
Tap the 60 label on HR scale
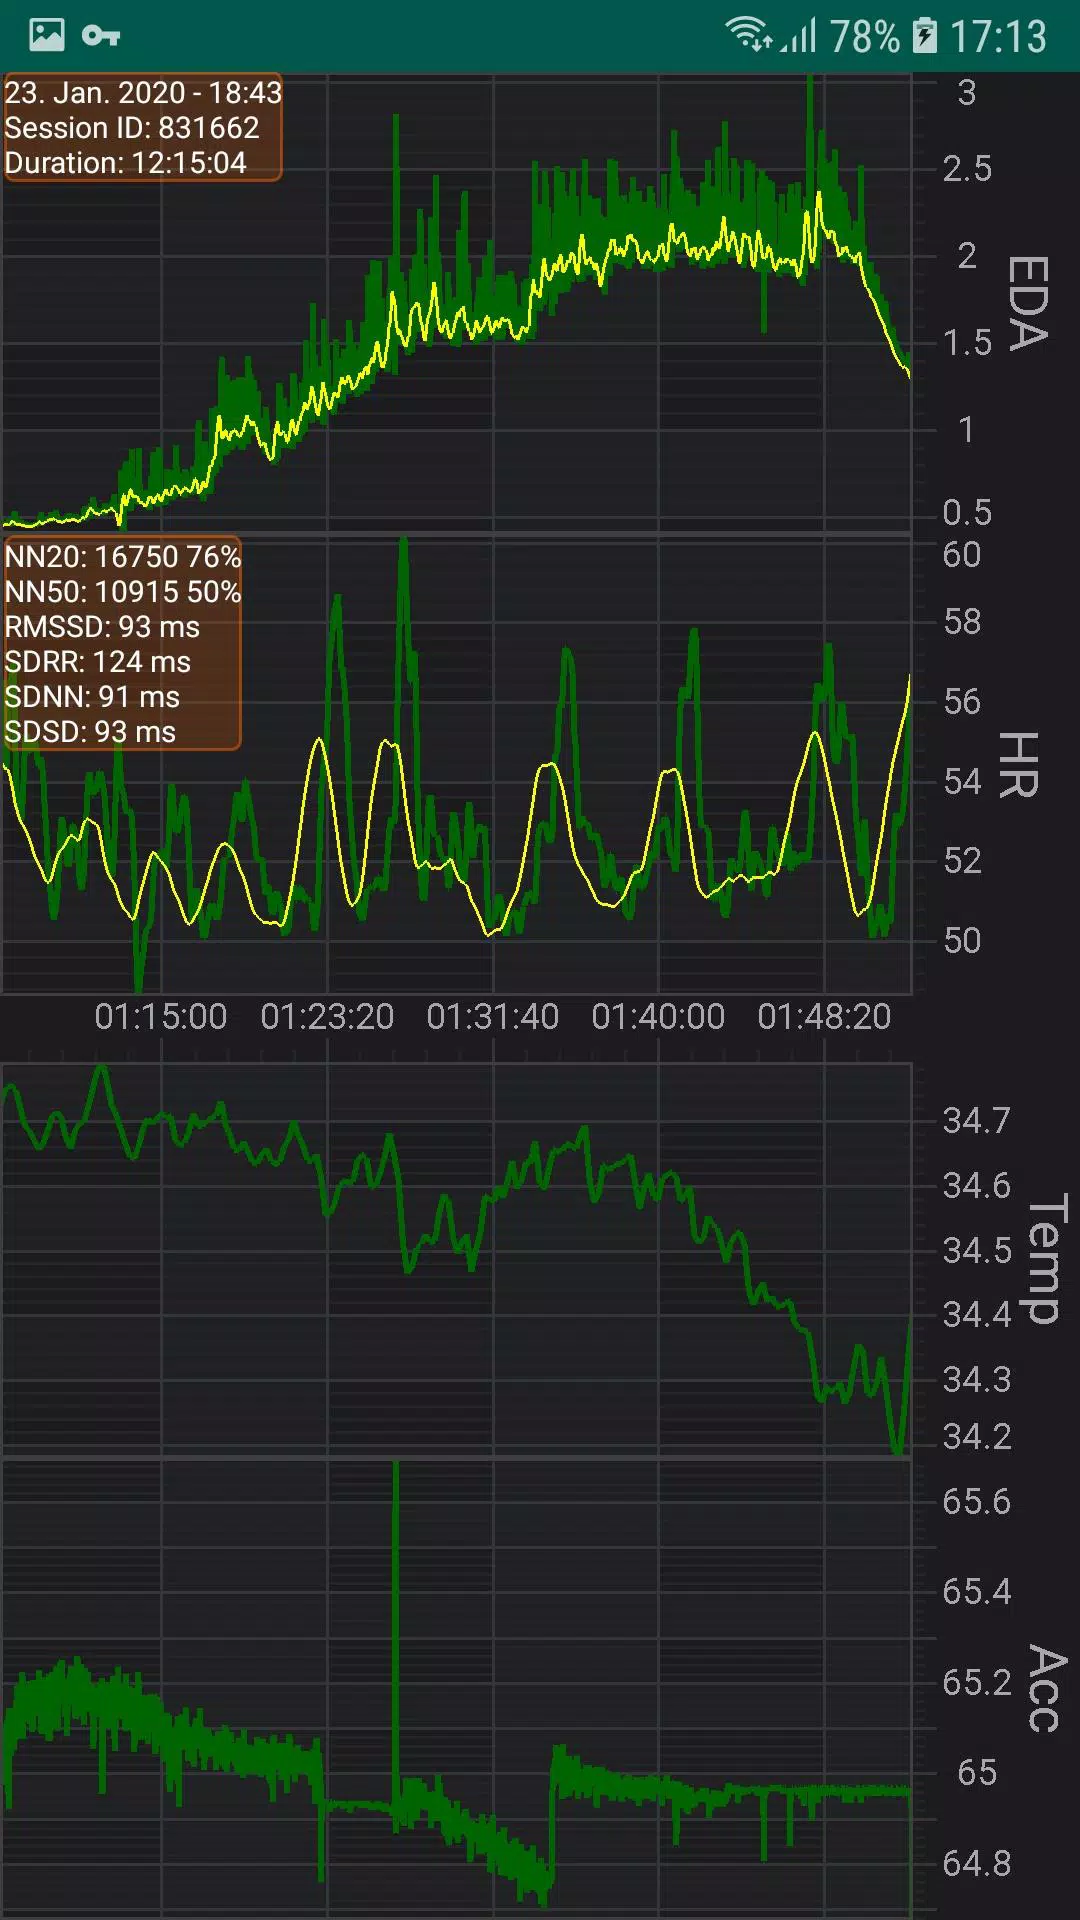point(962,555)
